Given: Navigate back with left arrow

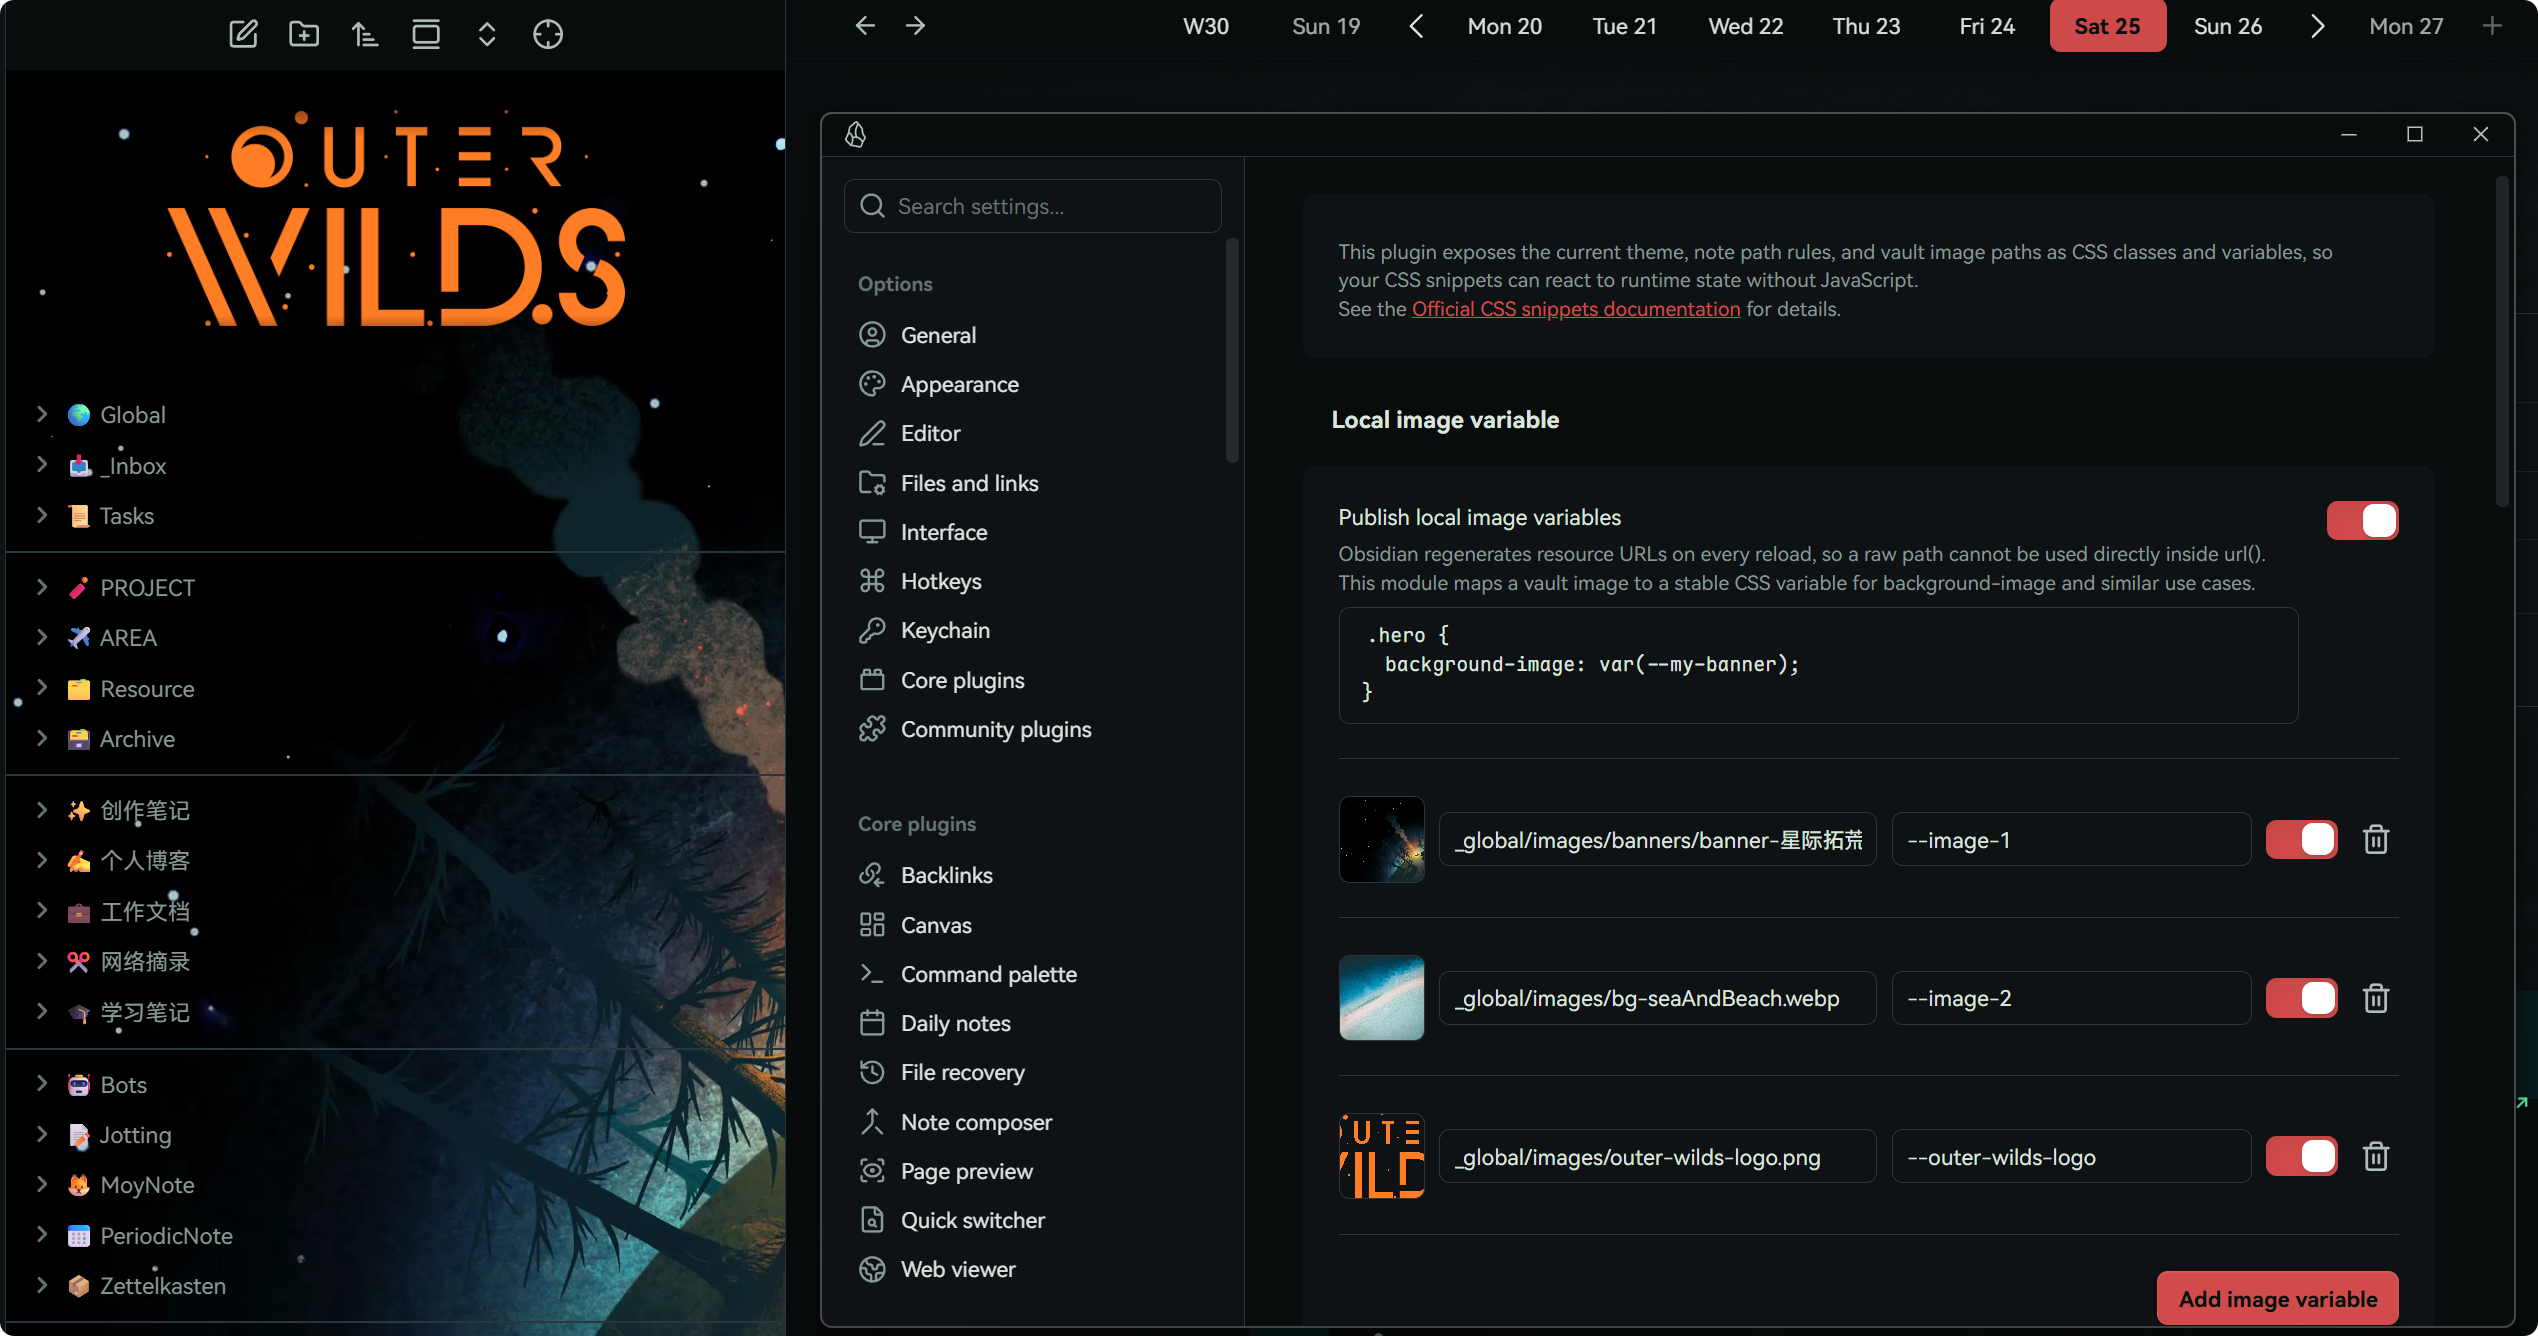Looking at the screenshot, I should coord(865,25).
